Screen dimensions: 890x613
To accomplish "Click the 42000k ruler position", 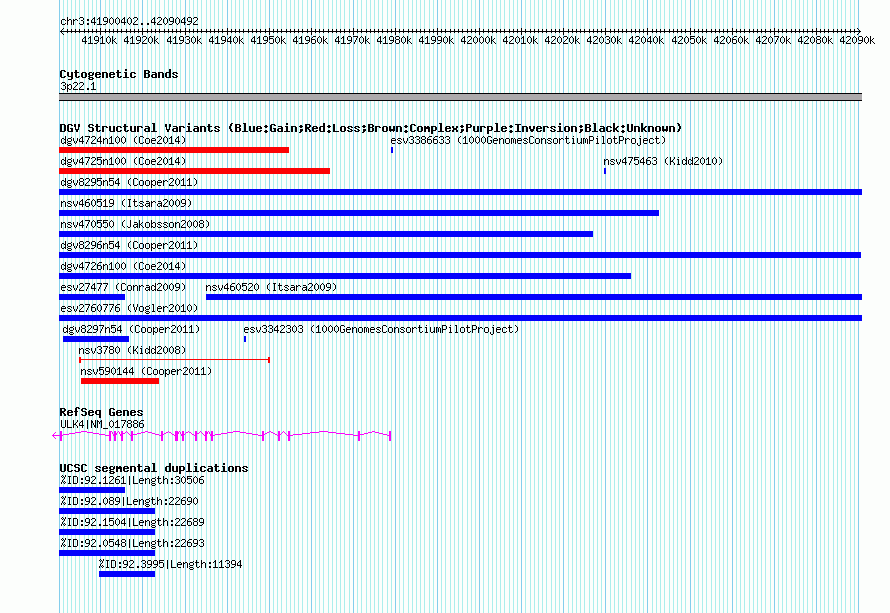I will tap(478, 40).
